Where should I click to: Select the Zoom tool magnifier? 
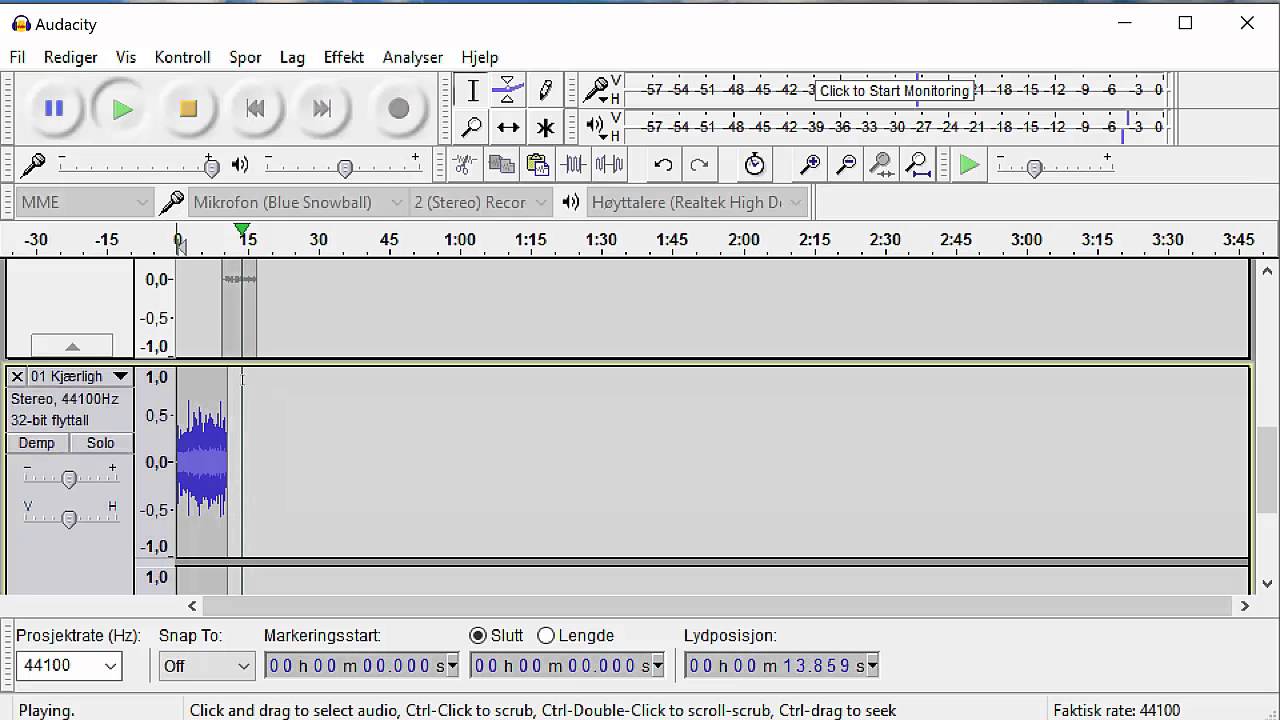tap(472, 127)
